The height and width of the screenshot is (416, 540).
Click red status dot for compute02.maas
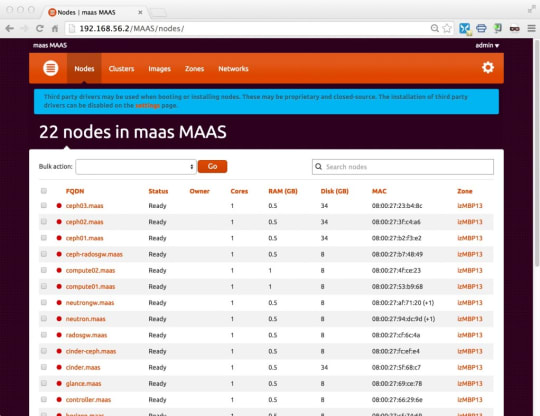coord(59,270)
